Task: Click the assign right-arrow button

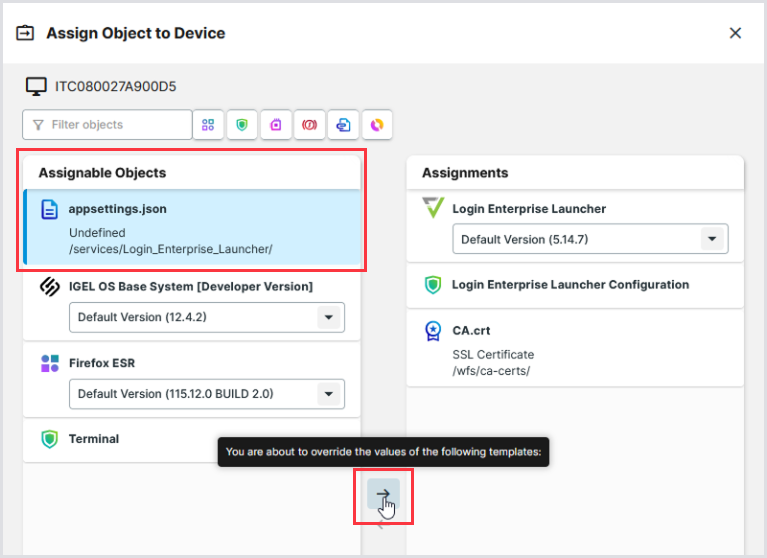Action: (382, 494)
